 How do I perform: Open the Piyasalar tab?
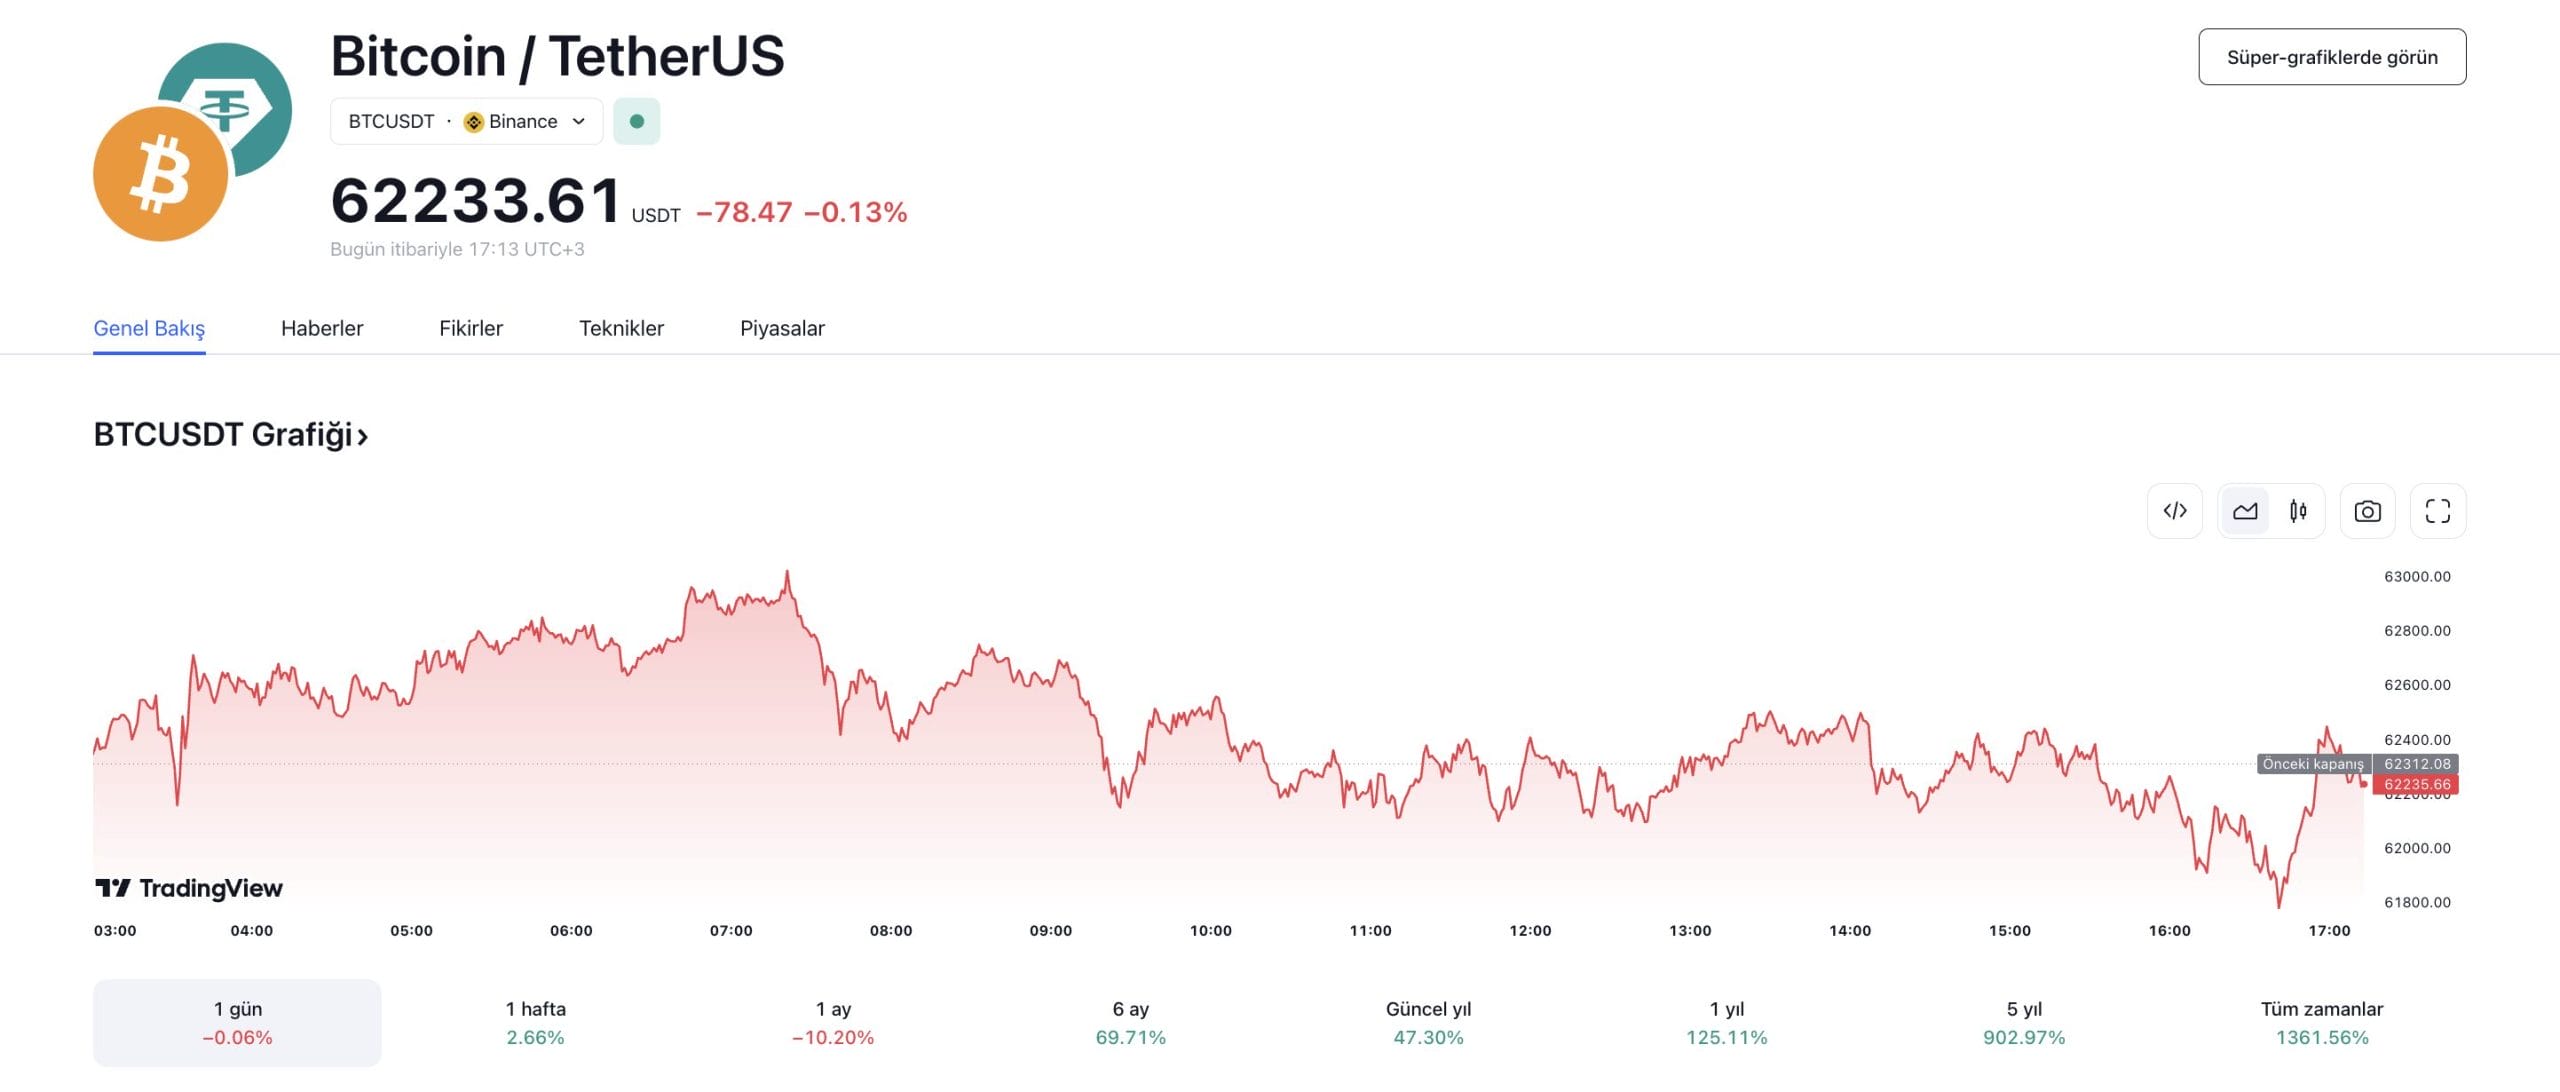[x=782, y=328]
